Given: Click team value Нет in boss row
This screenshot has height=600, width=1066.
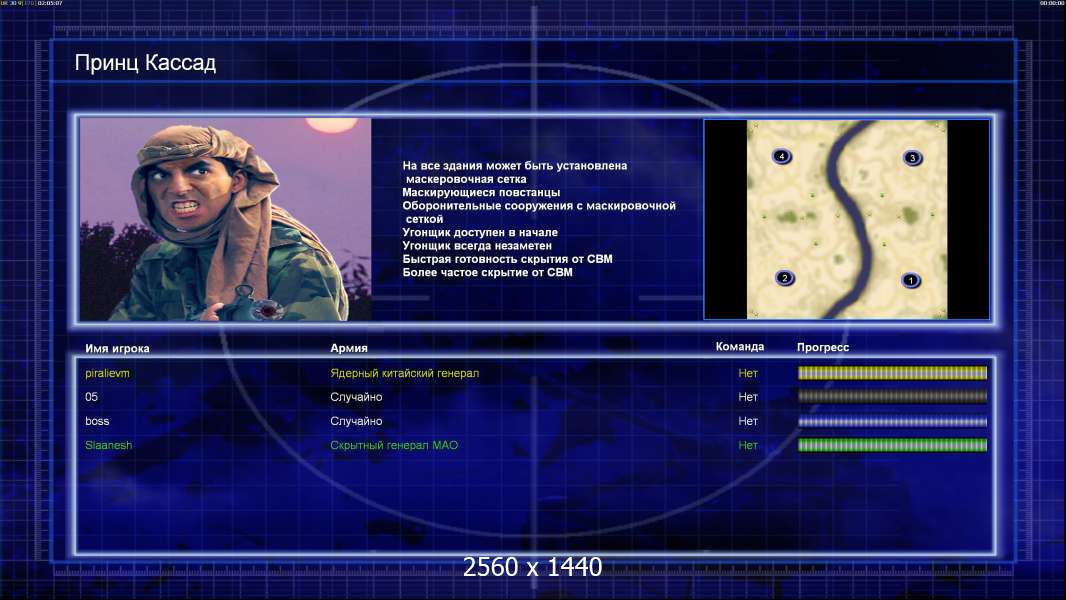Looking at the screenshot, I should [748, 421].
